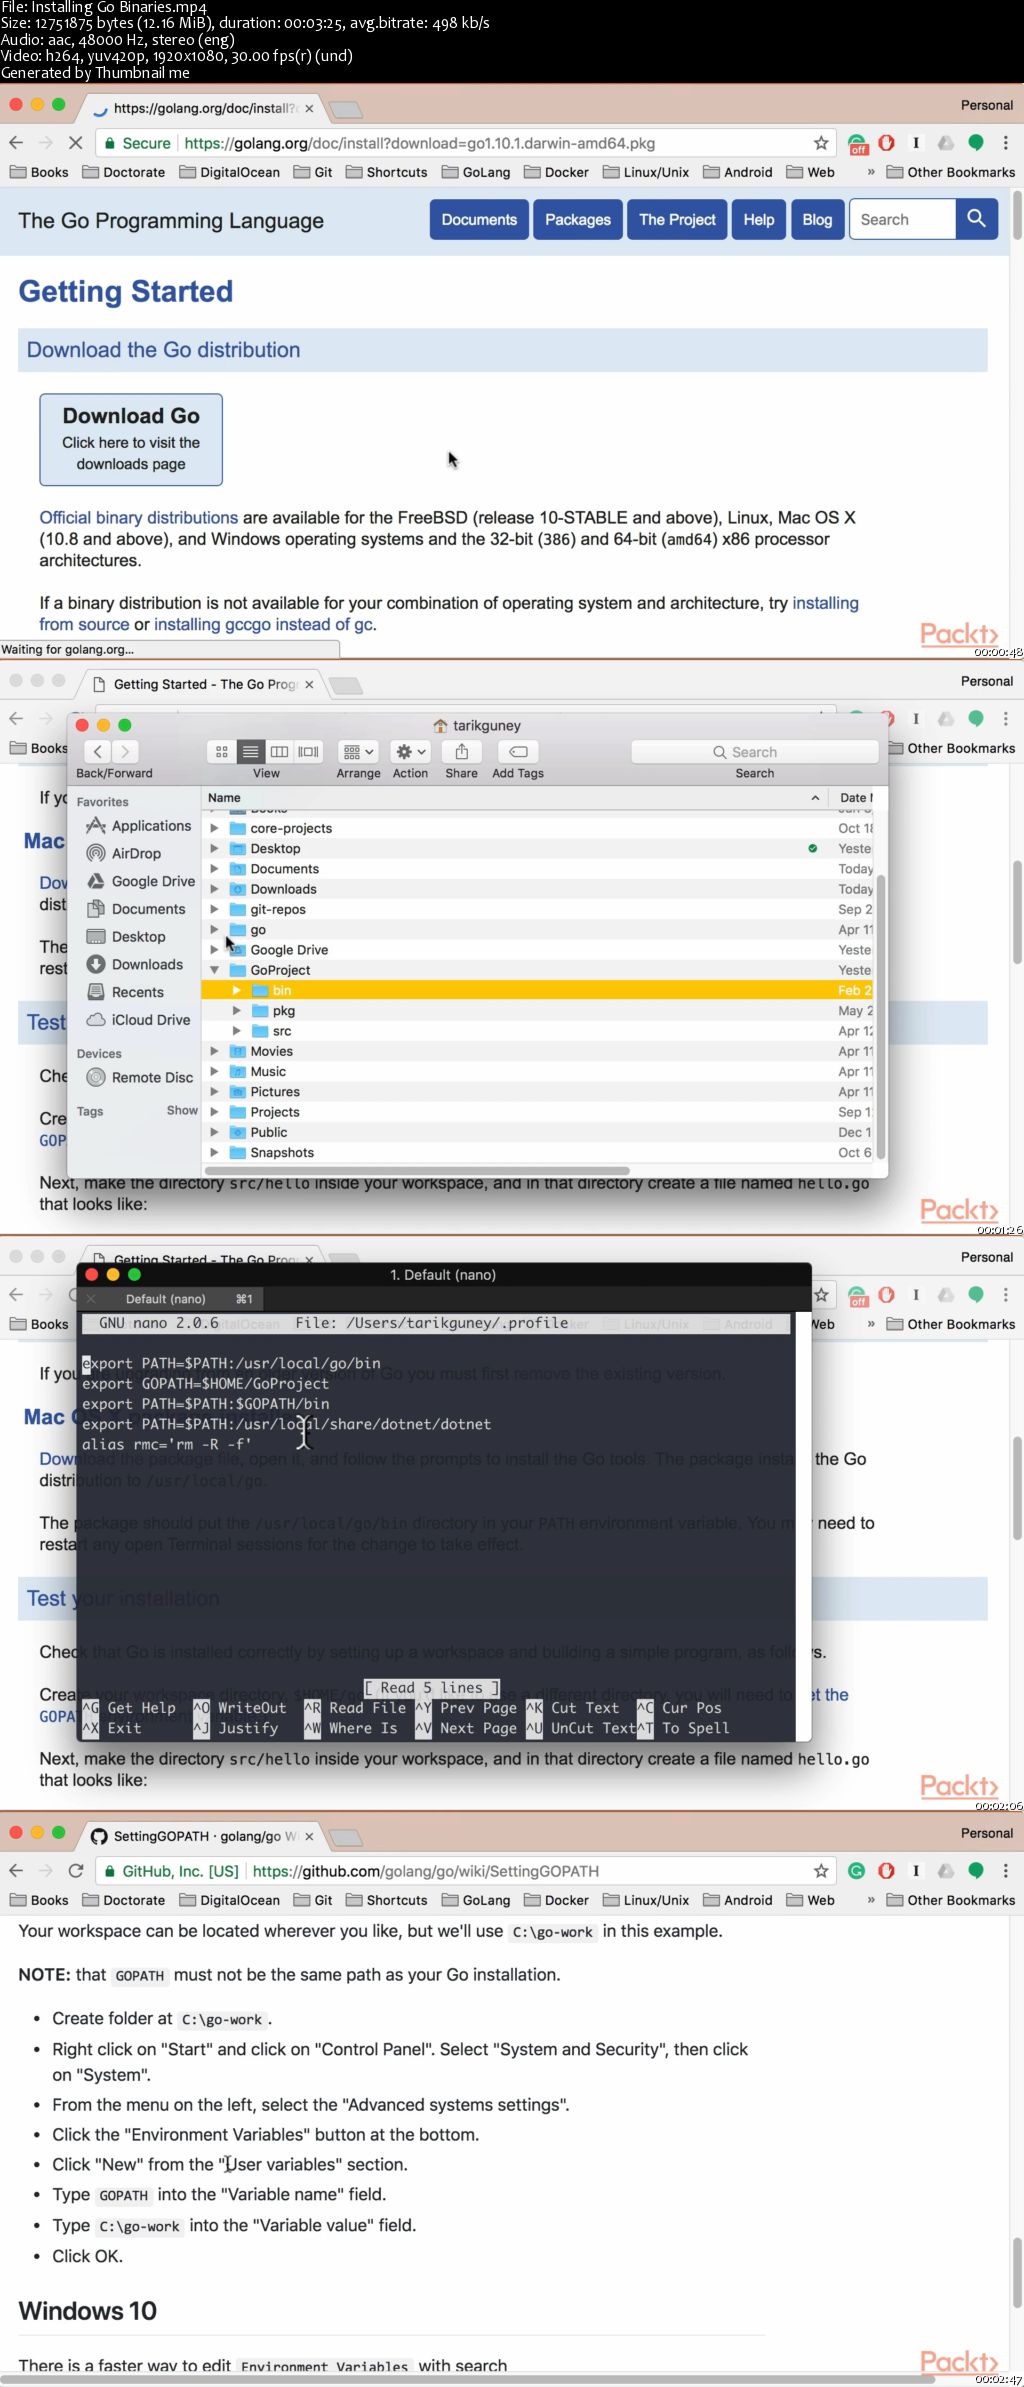Open the Packages menu on the Go site
The height and width of the screenshot is (2387, 1024).
pos(577,219)
